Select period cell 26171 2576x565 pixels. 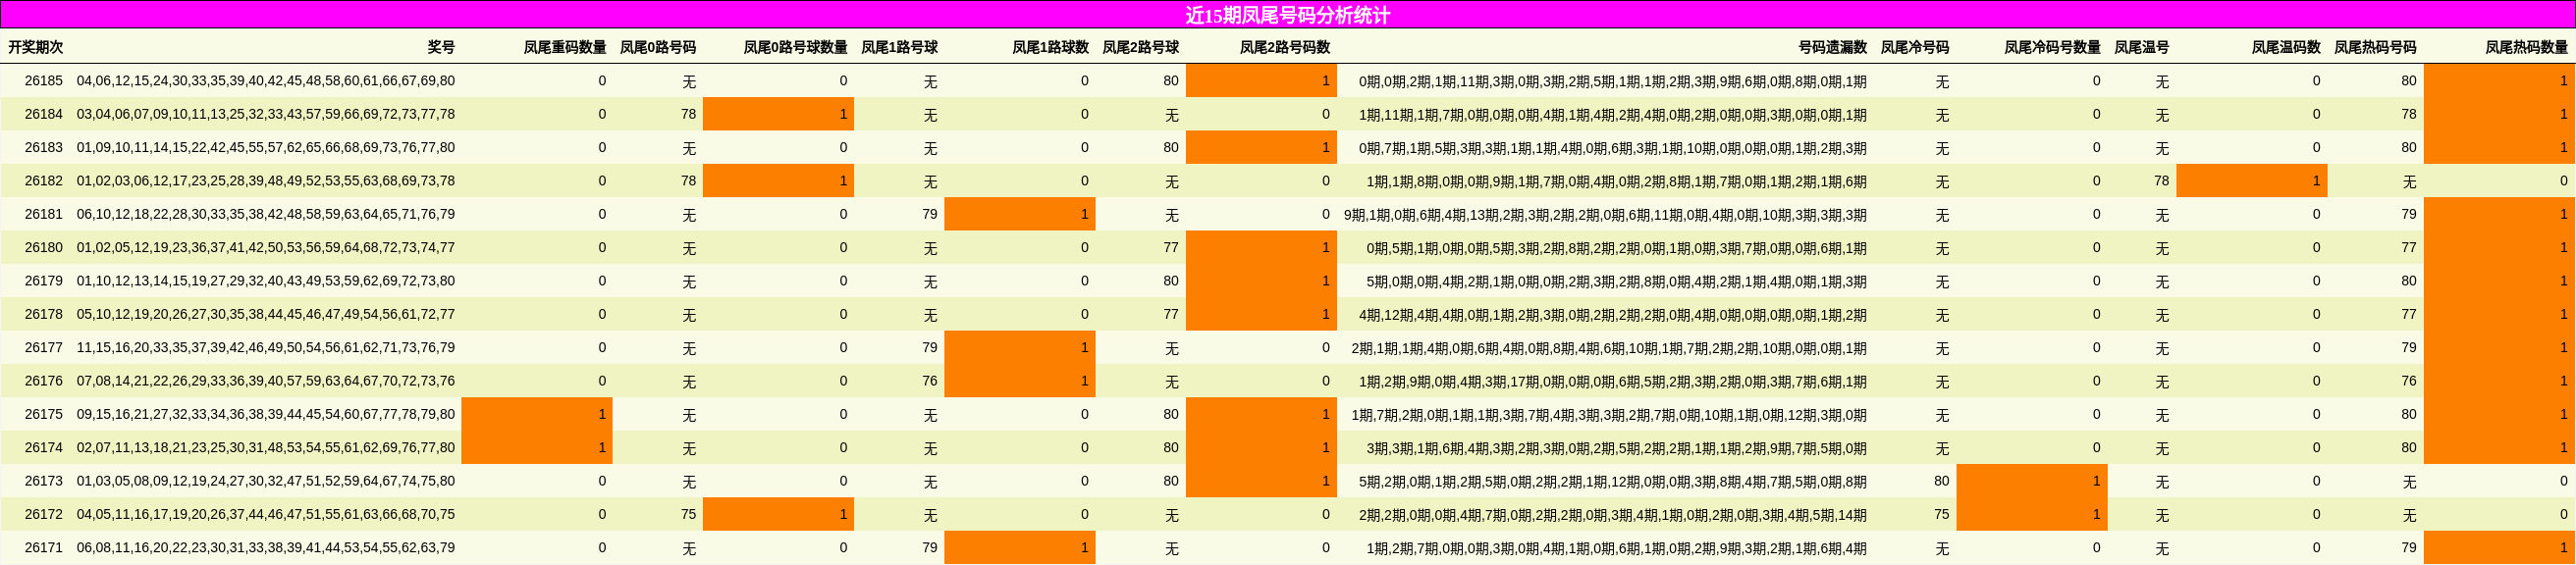pos(44,547)
